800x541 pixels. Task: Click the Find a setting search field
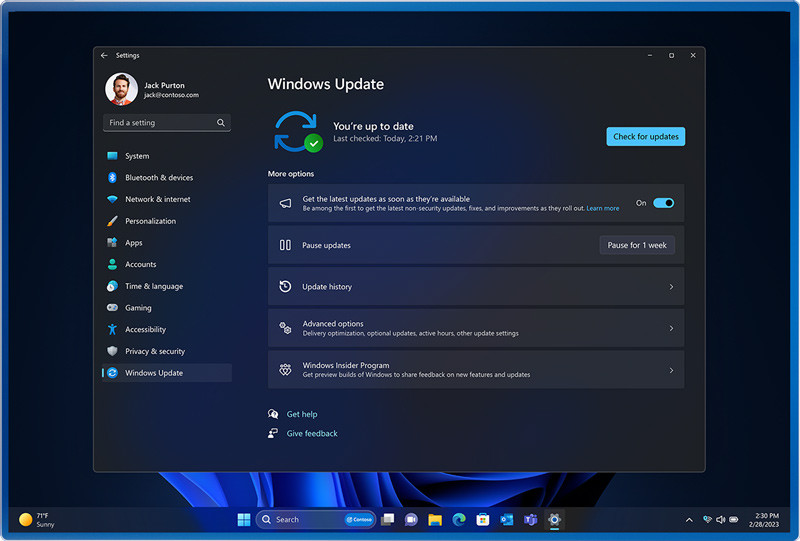coord(160,123)
